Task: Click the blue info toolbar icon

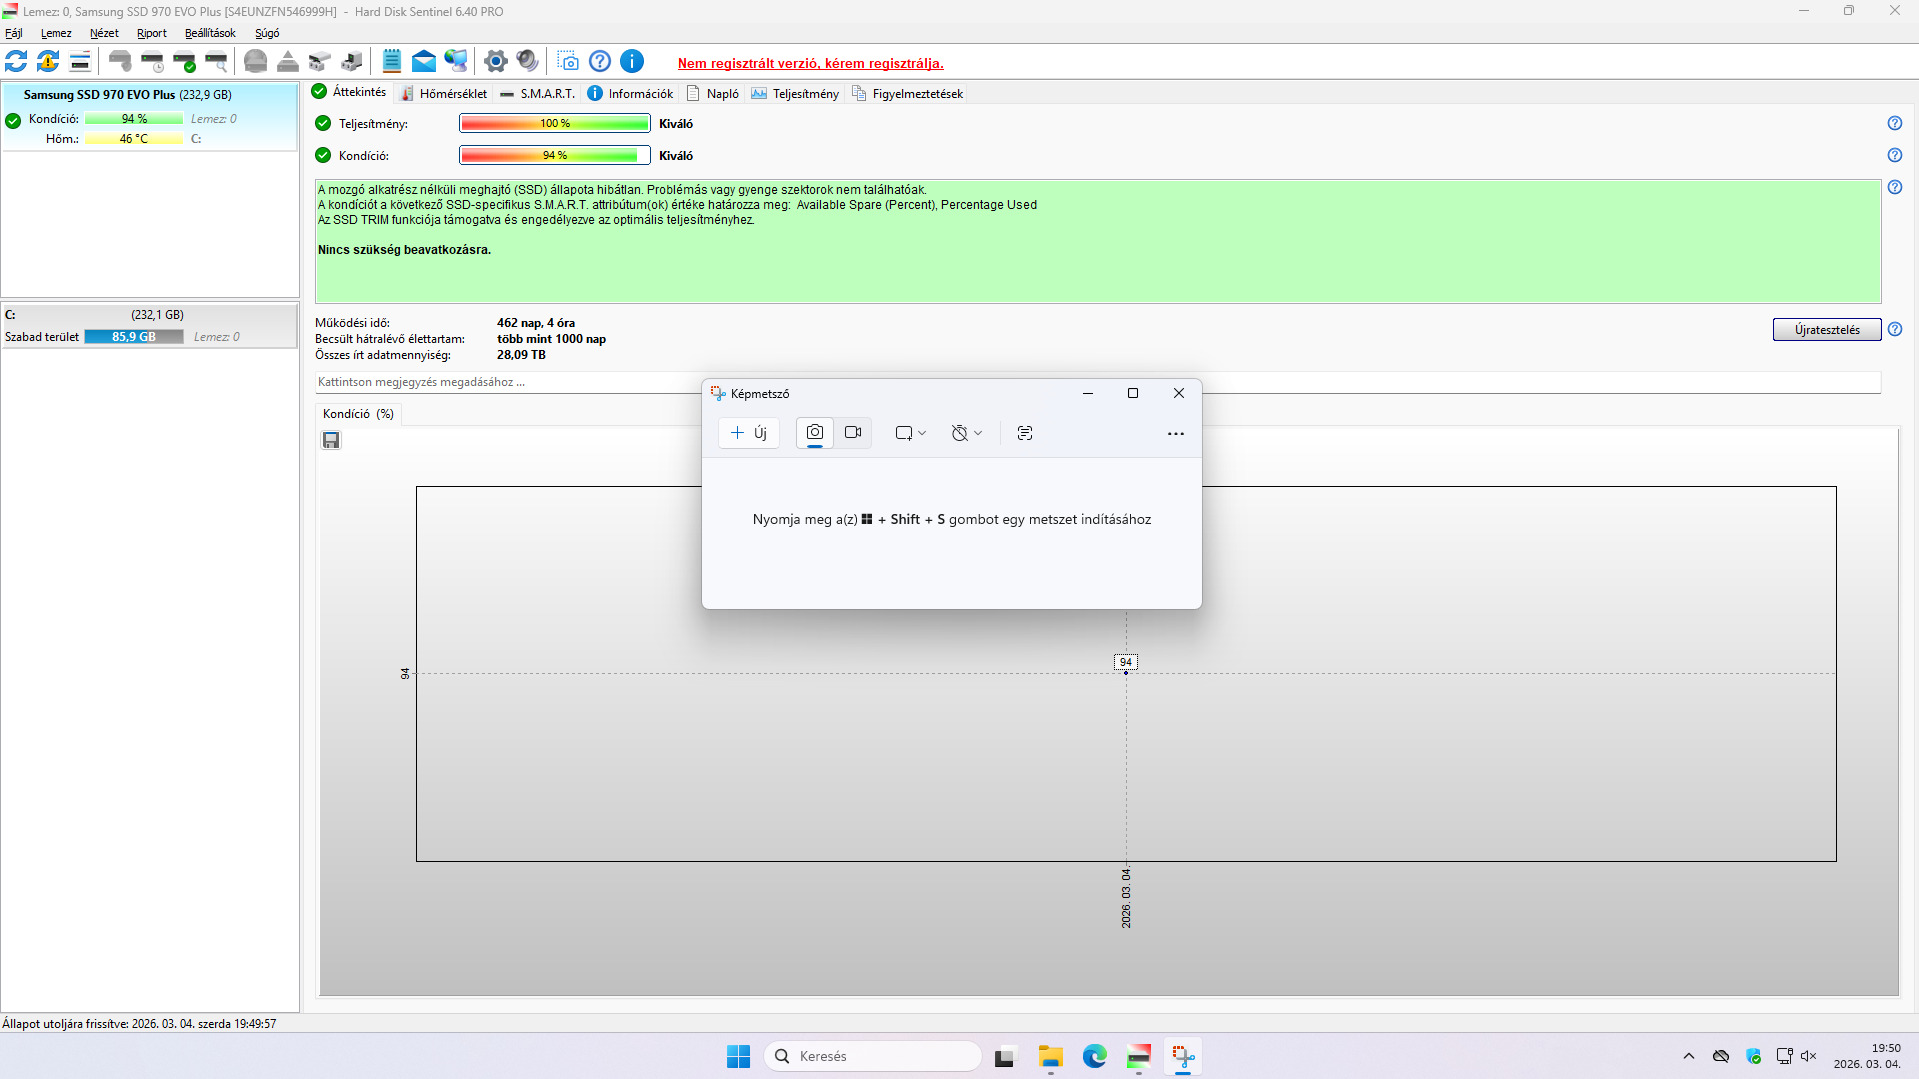Action: point(632,62)
